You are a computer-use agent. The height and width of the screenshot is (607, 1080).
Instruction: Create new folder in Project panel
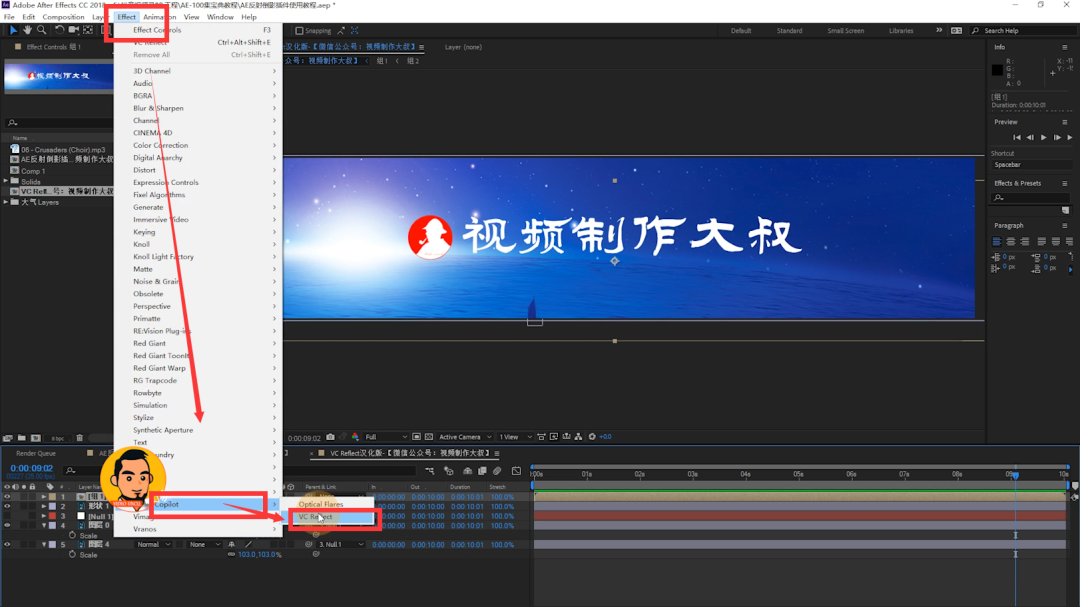22,438
